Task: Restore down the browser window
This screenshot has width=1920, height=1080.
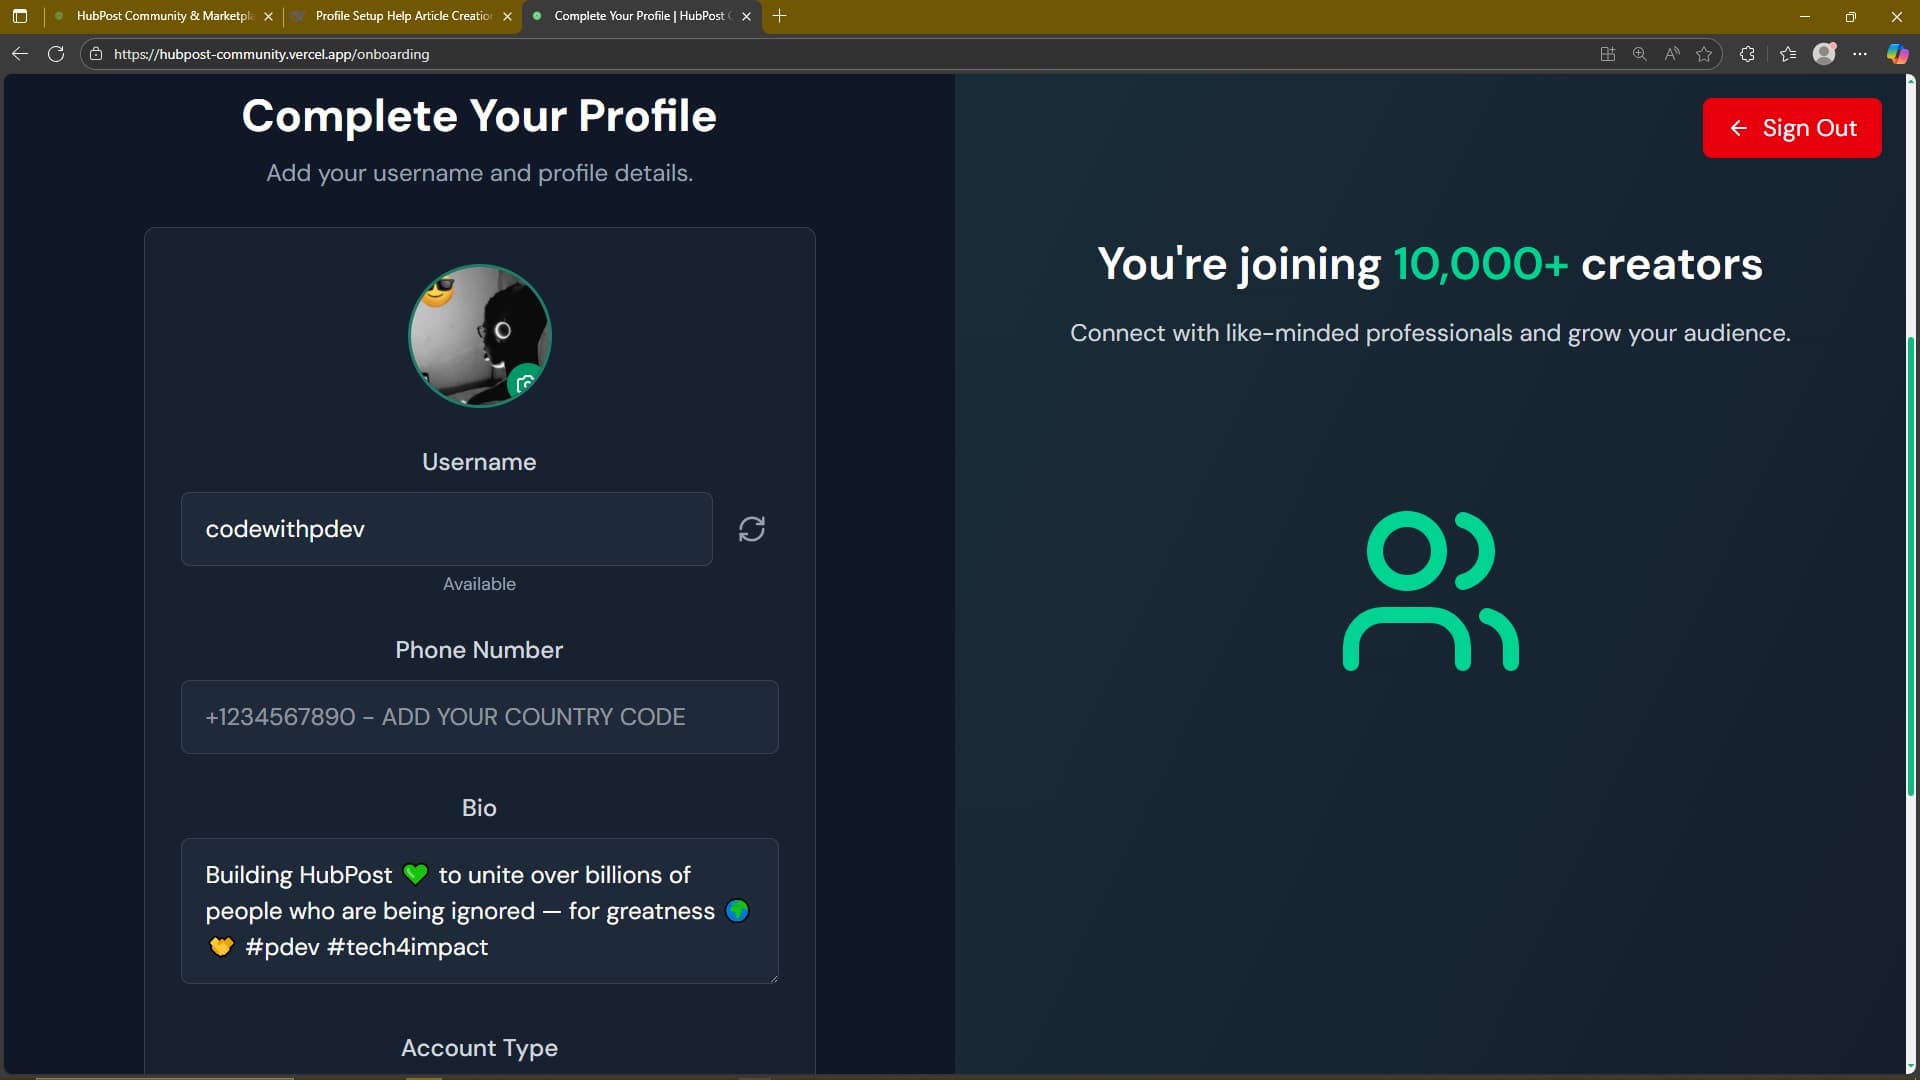Action: click(x=1851, y=16)
